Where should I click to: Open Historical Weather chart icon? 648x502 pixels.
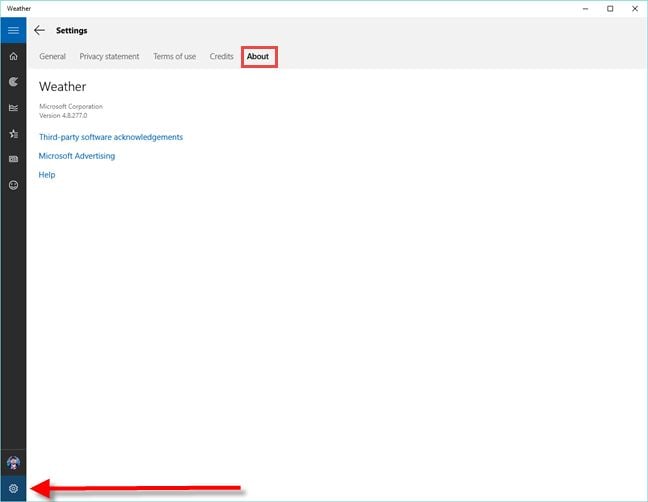pyautogui.click(x=13, y=108)
